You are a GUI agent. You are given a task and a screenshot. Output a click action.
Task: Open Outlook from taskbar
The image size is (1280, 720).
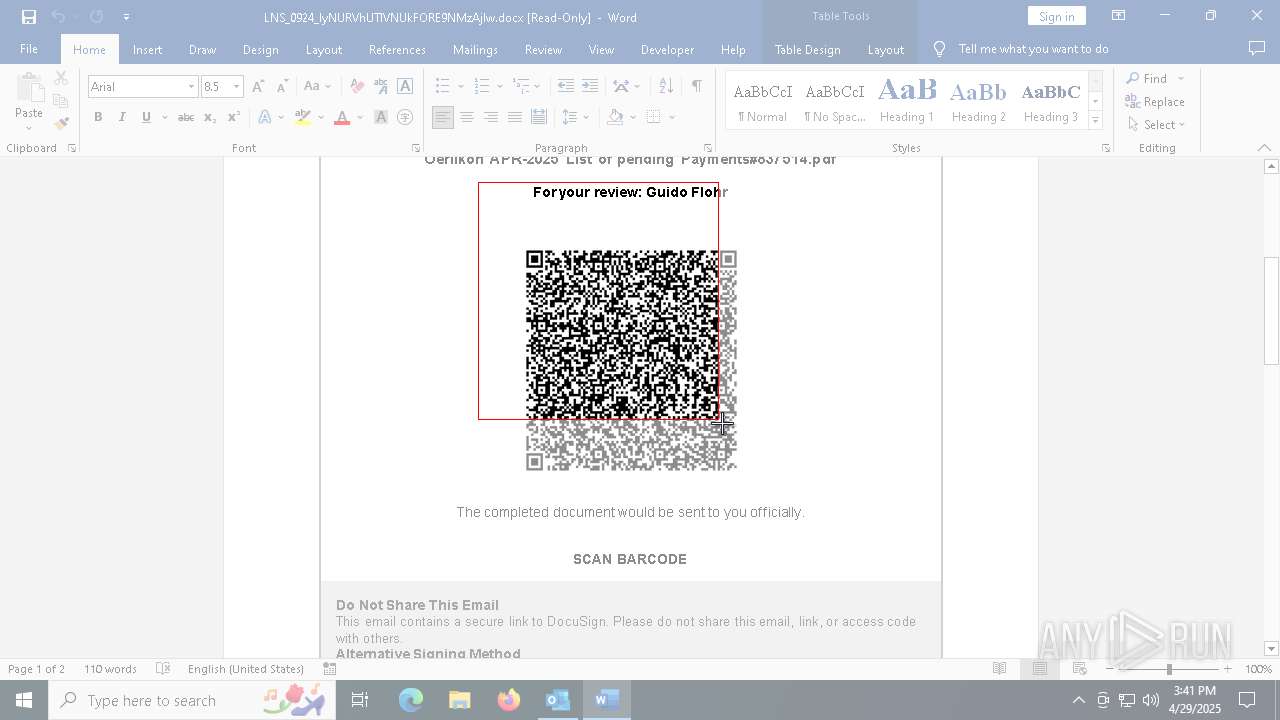tap(558, 700)
